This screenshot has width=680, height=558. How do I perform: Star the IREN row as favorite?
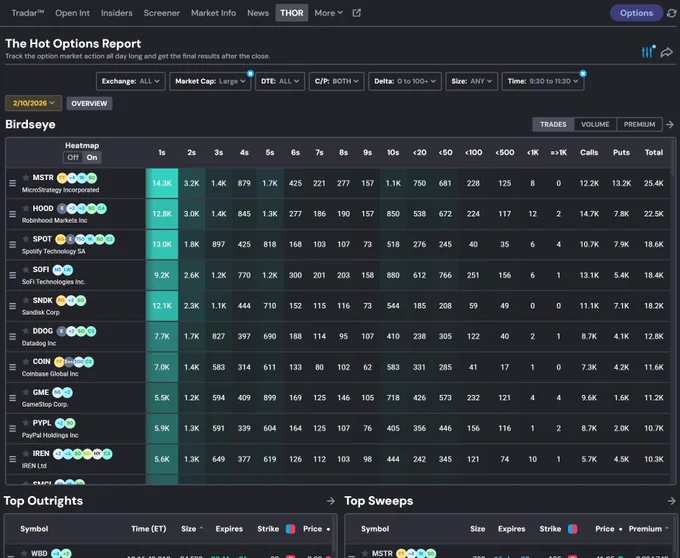click(x=26, y=454)
